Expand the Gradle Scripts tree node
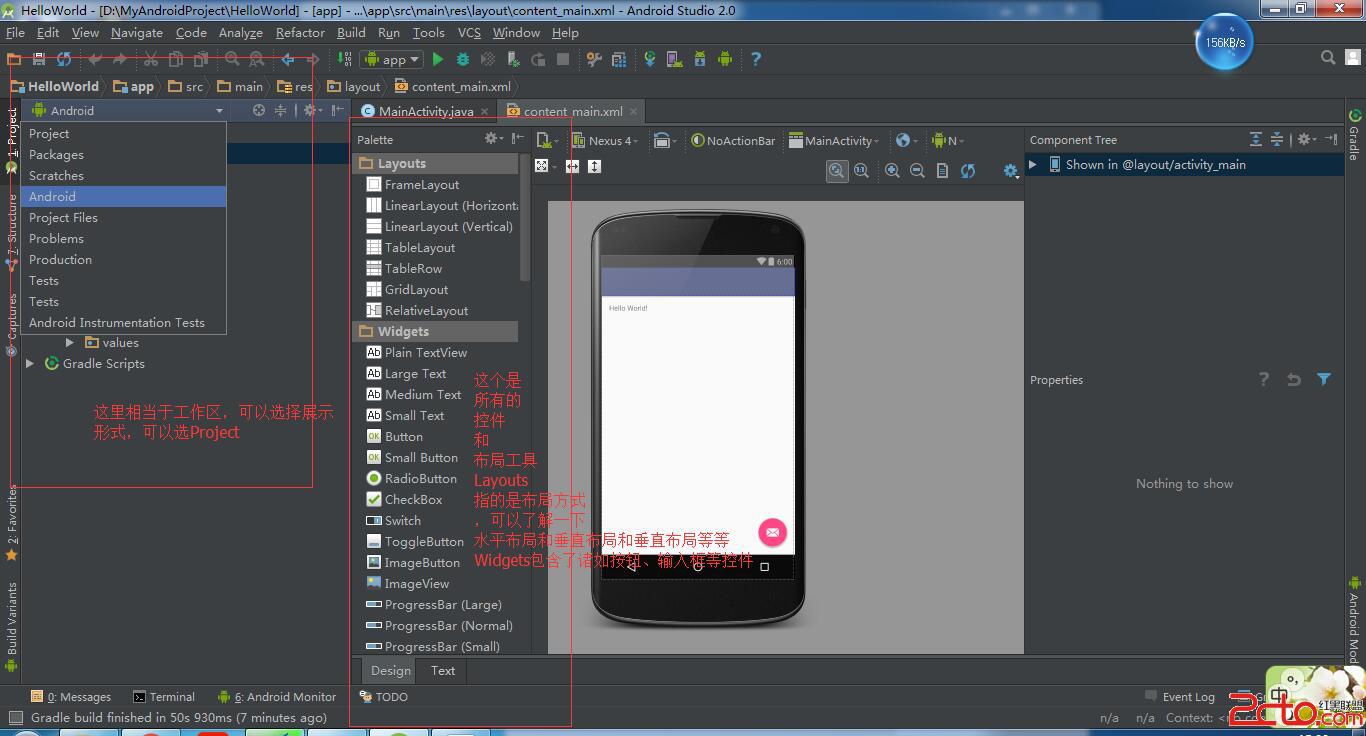This screenshot has height=736, width=1366. point(30,364)
